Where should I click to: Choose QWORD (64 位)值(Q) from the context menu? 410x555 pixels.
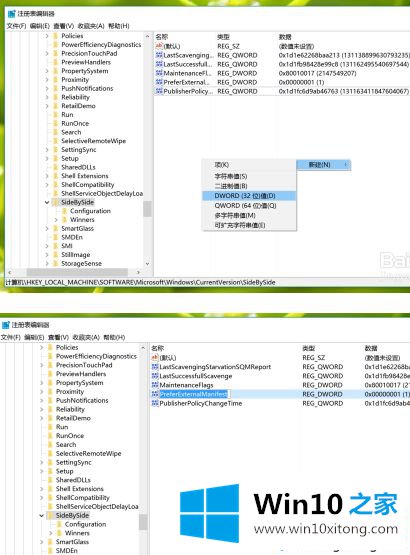(x=249, y=206)
